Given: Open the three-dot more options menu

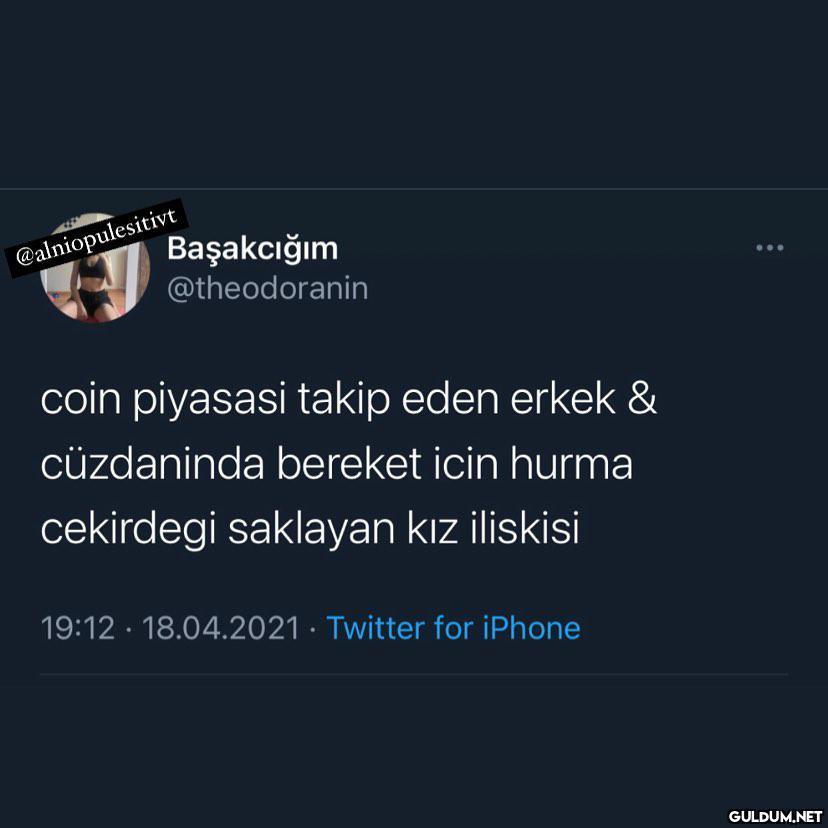Looking at the screenshot, I should pyautogui.click(x=769, y=248).
